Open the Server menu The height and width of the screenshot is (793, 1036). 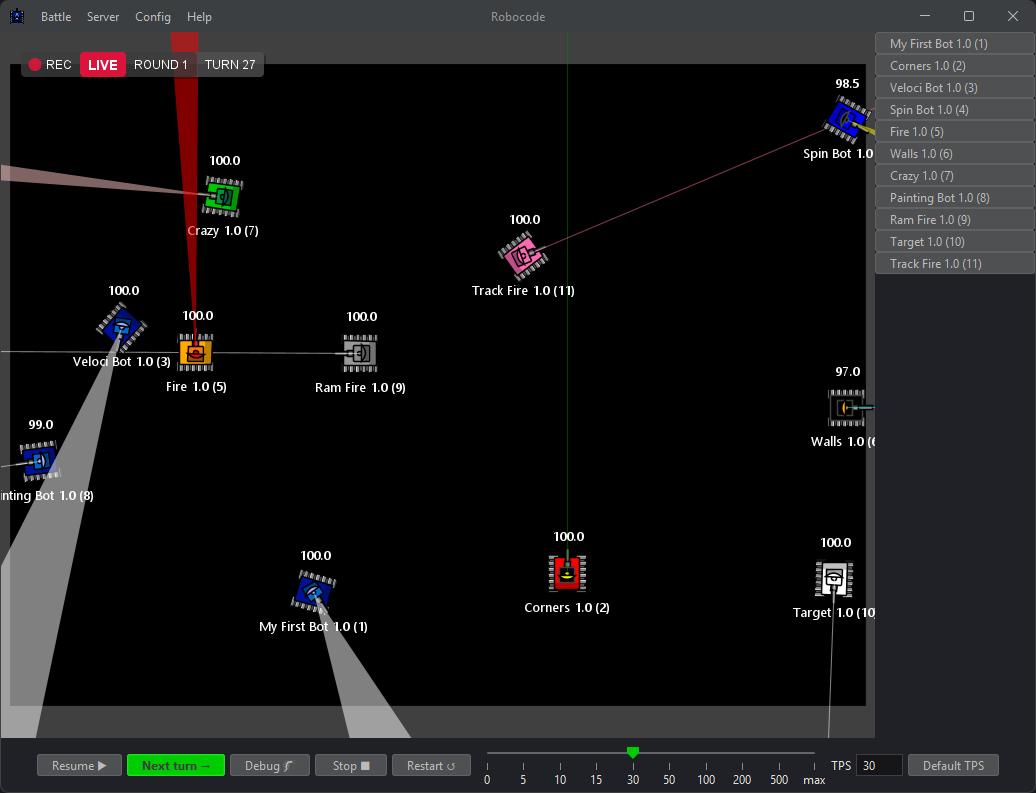pyautogui.click(x=103, y=17)
